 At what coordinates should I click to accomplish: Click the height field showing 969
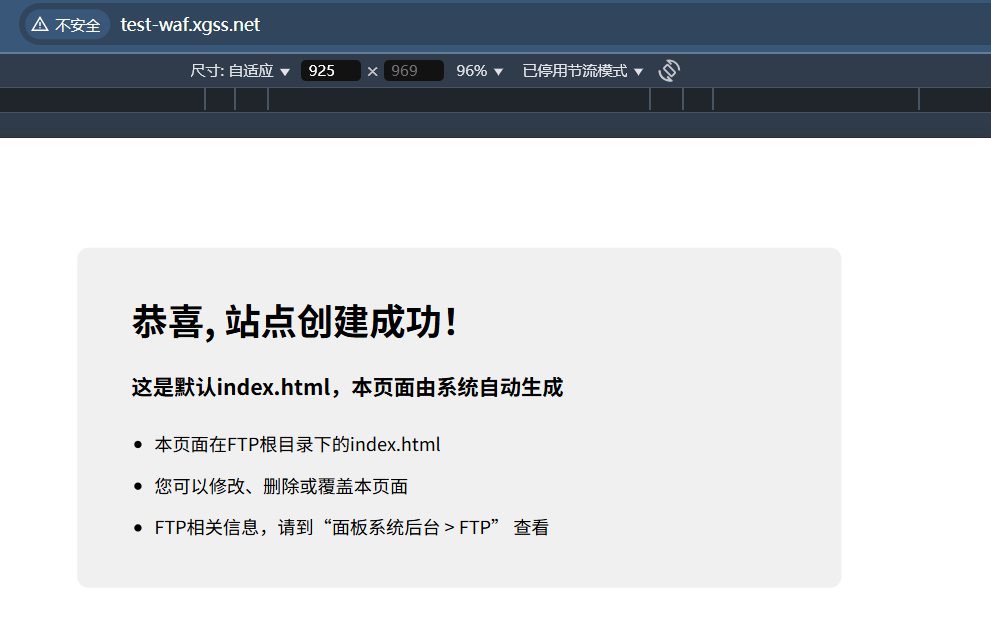point(413,71)
